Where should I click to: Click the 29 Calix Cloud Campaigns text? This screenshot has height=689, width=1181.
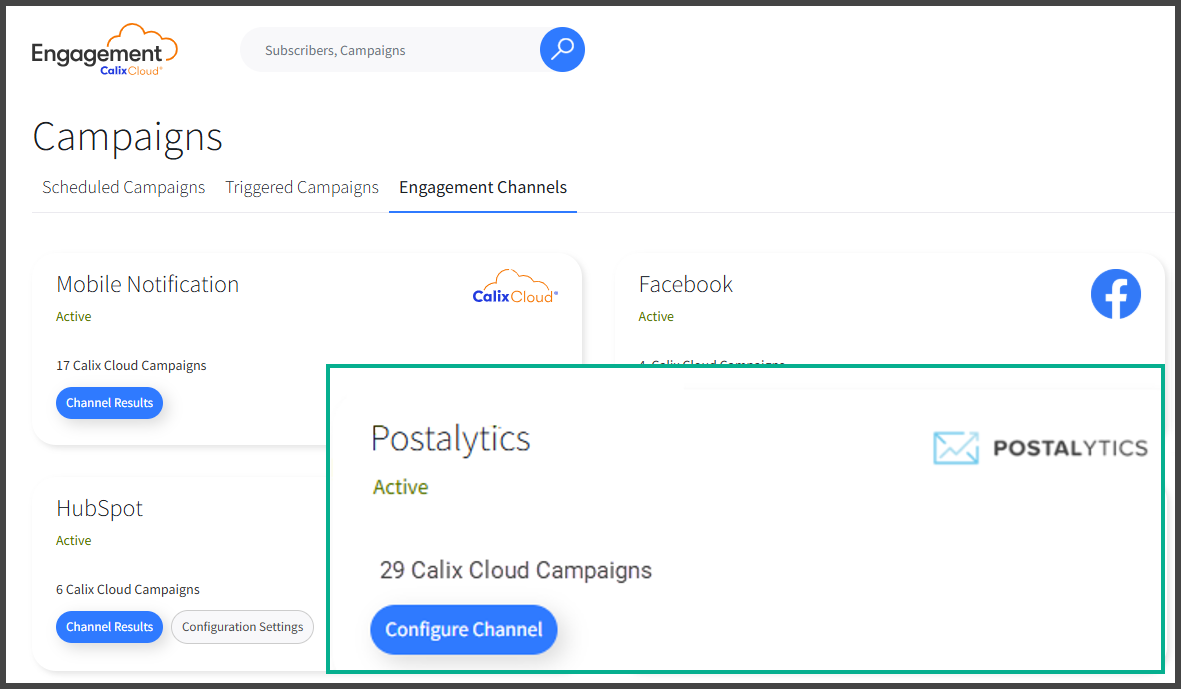coord(515,570)
